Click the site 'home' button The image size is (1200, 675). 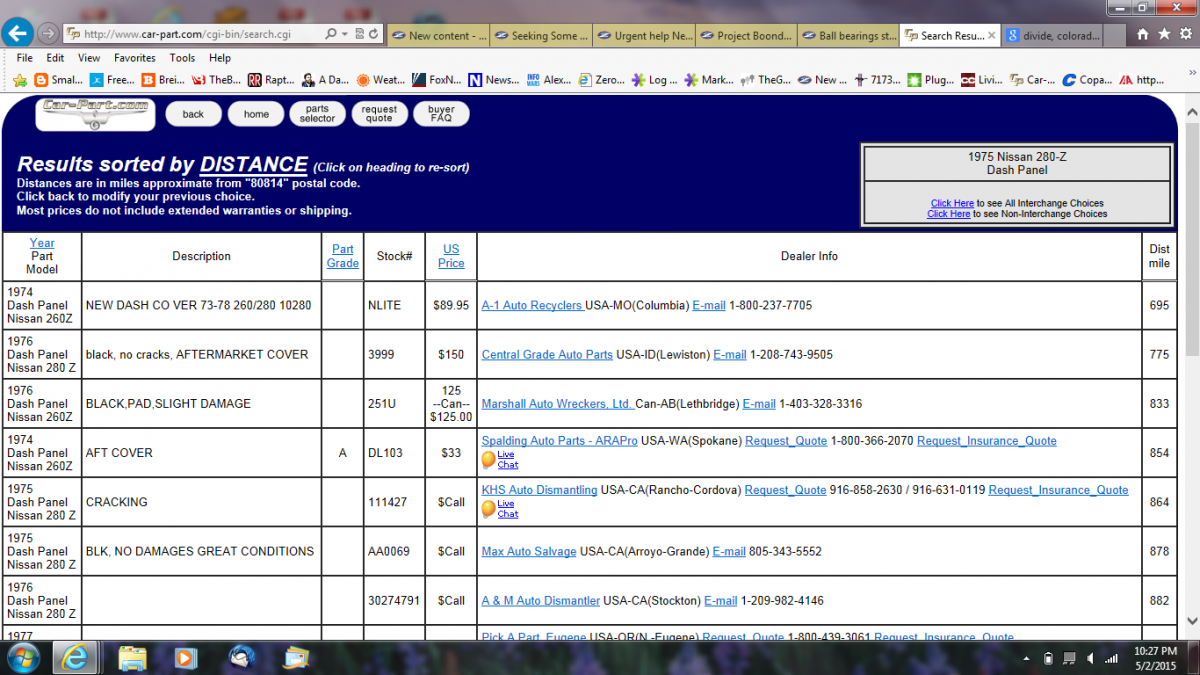pos(256,114)
